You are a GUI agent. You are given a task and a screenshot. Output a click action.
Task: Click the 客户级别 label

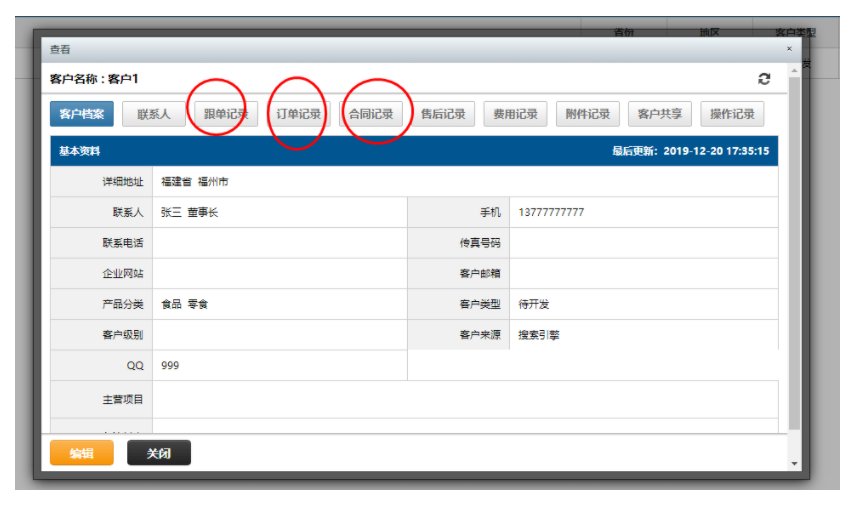[123, 335]
